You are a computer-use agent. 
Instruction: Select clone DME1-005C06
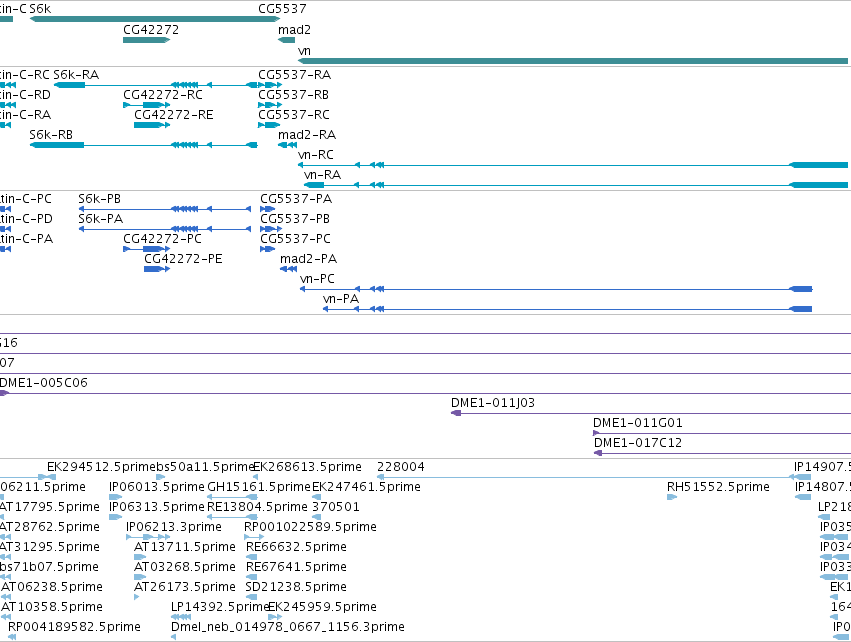(x=426, y=393)
